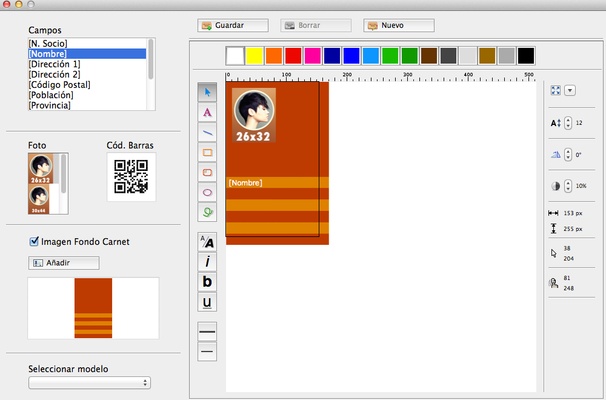Pick the white color swatch

[235, 56]
